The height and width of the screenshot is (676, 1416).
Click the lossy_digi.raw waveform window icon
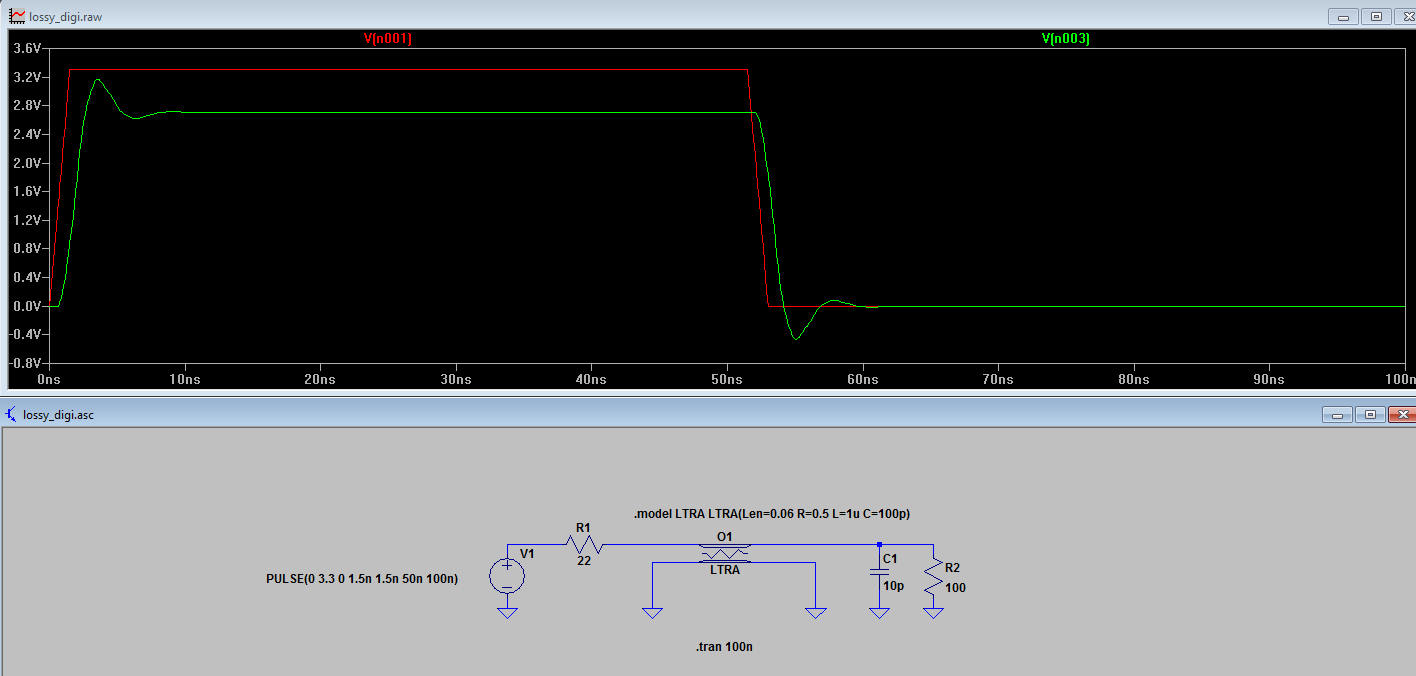(17, 16)
